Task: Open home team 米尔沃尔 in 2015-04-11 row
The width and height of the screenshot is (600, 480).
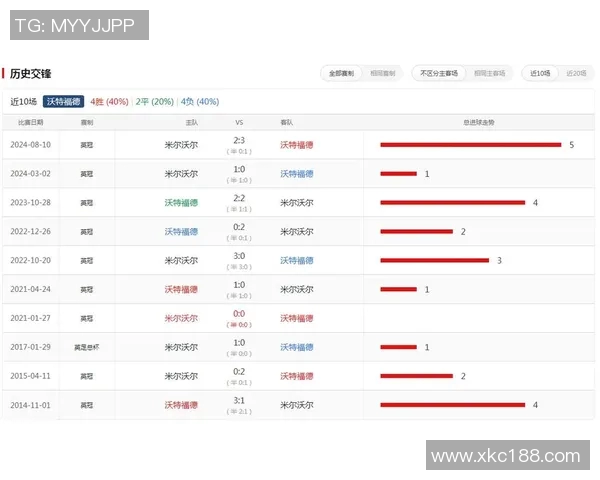Action: (x=181, y=376)
